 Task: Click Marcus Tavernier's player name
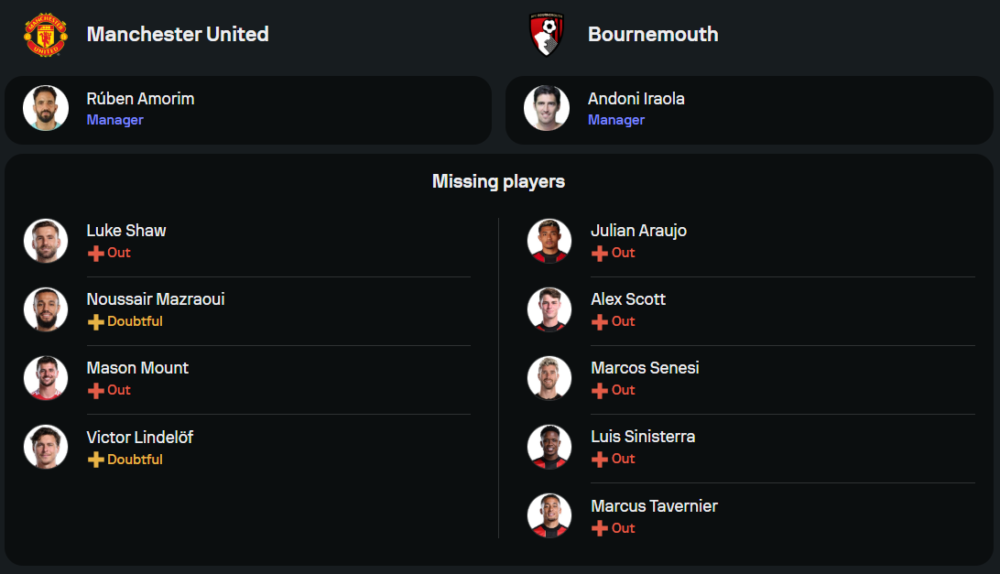click(654, 506)
